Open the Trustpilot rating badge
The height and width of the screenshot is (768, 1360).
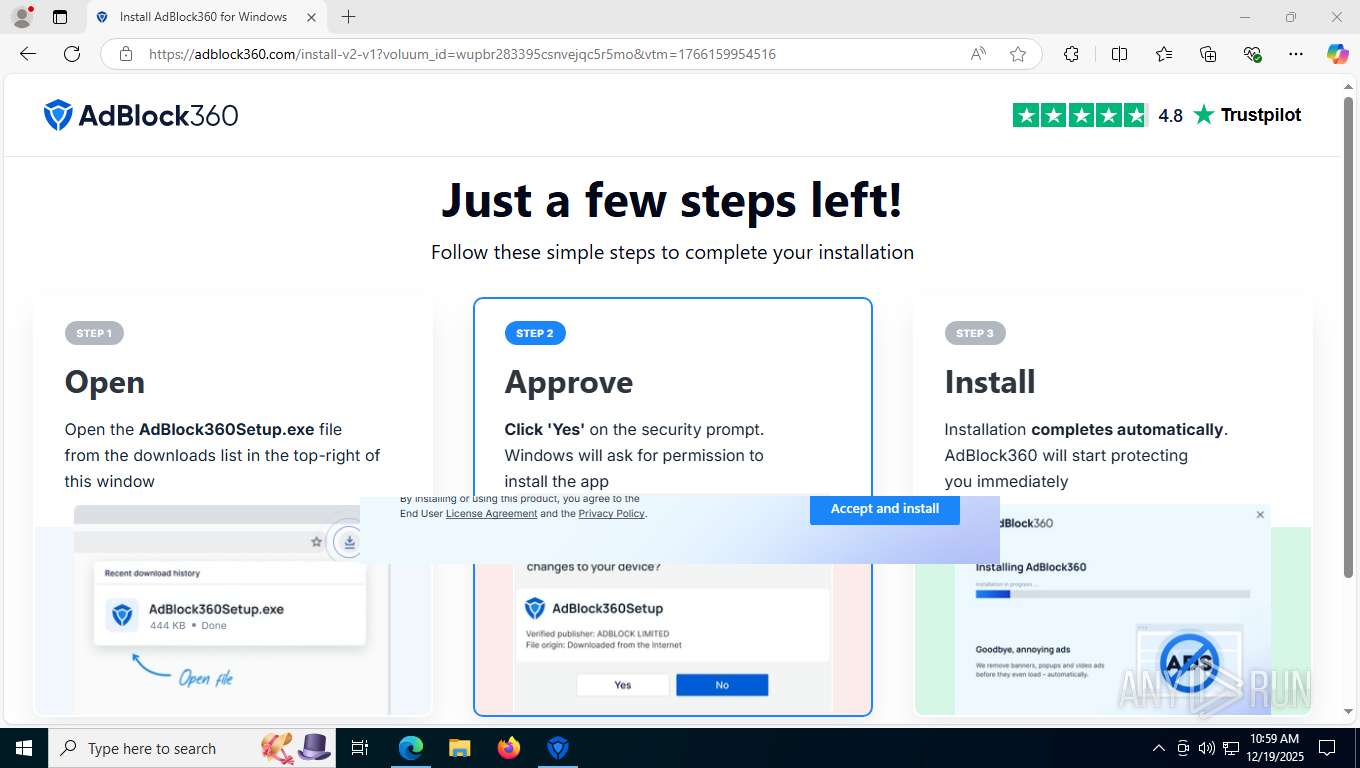pyautogui.click(x=1157, y=115)
